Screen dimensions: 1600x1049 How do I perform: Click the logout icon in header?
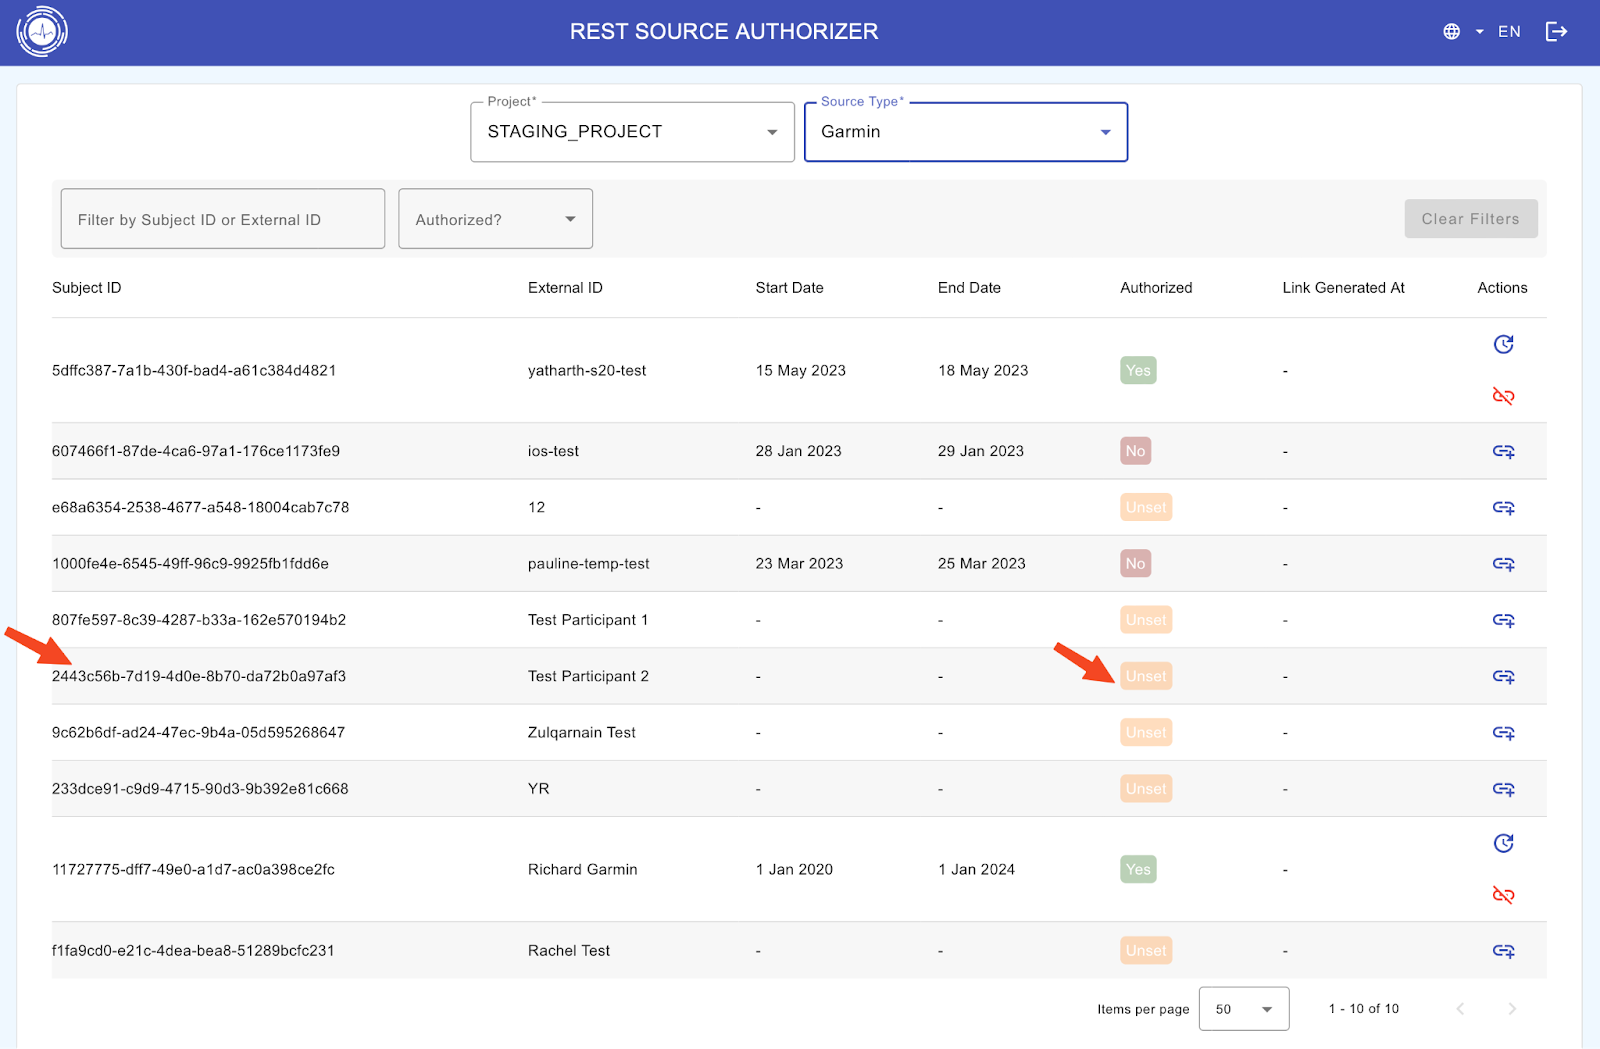pos(1556,32)
